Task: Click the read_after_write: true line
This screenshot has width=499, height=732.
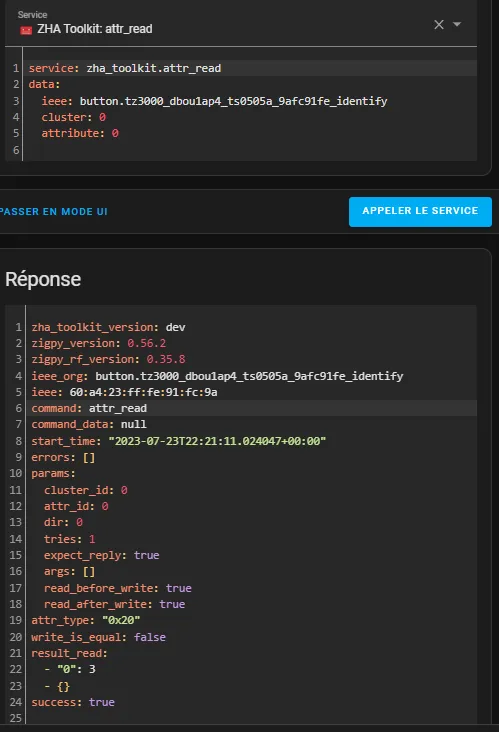Action: coord(114,604)
